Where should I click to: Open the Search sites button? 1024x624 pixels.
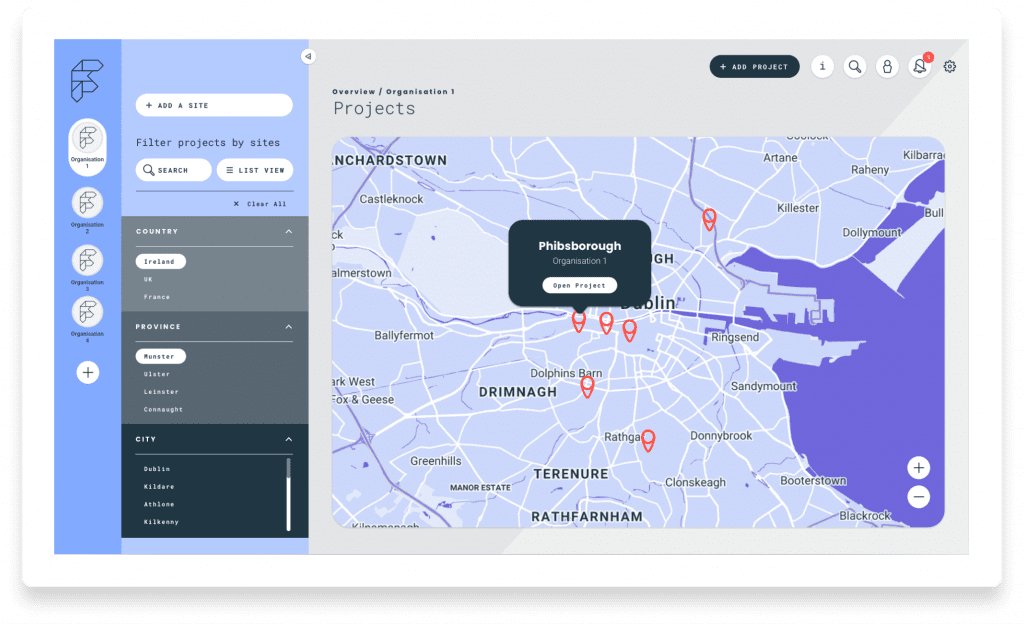[x=173, y=170]
